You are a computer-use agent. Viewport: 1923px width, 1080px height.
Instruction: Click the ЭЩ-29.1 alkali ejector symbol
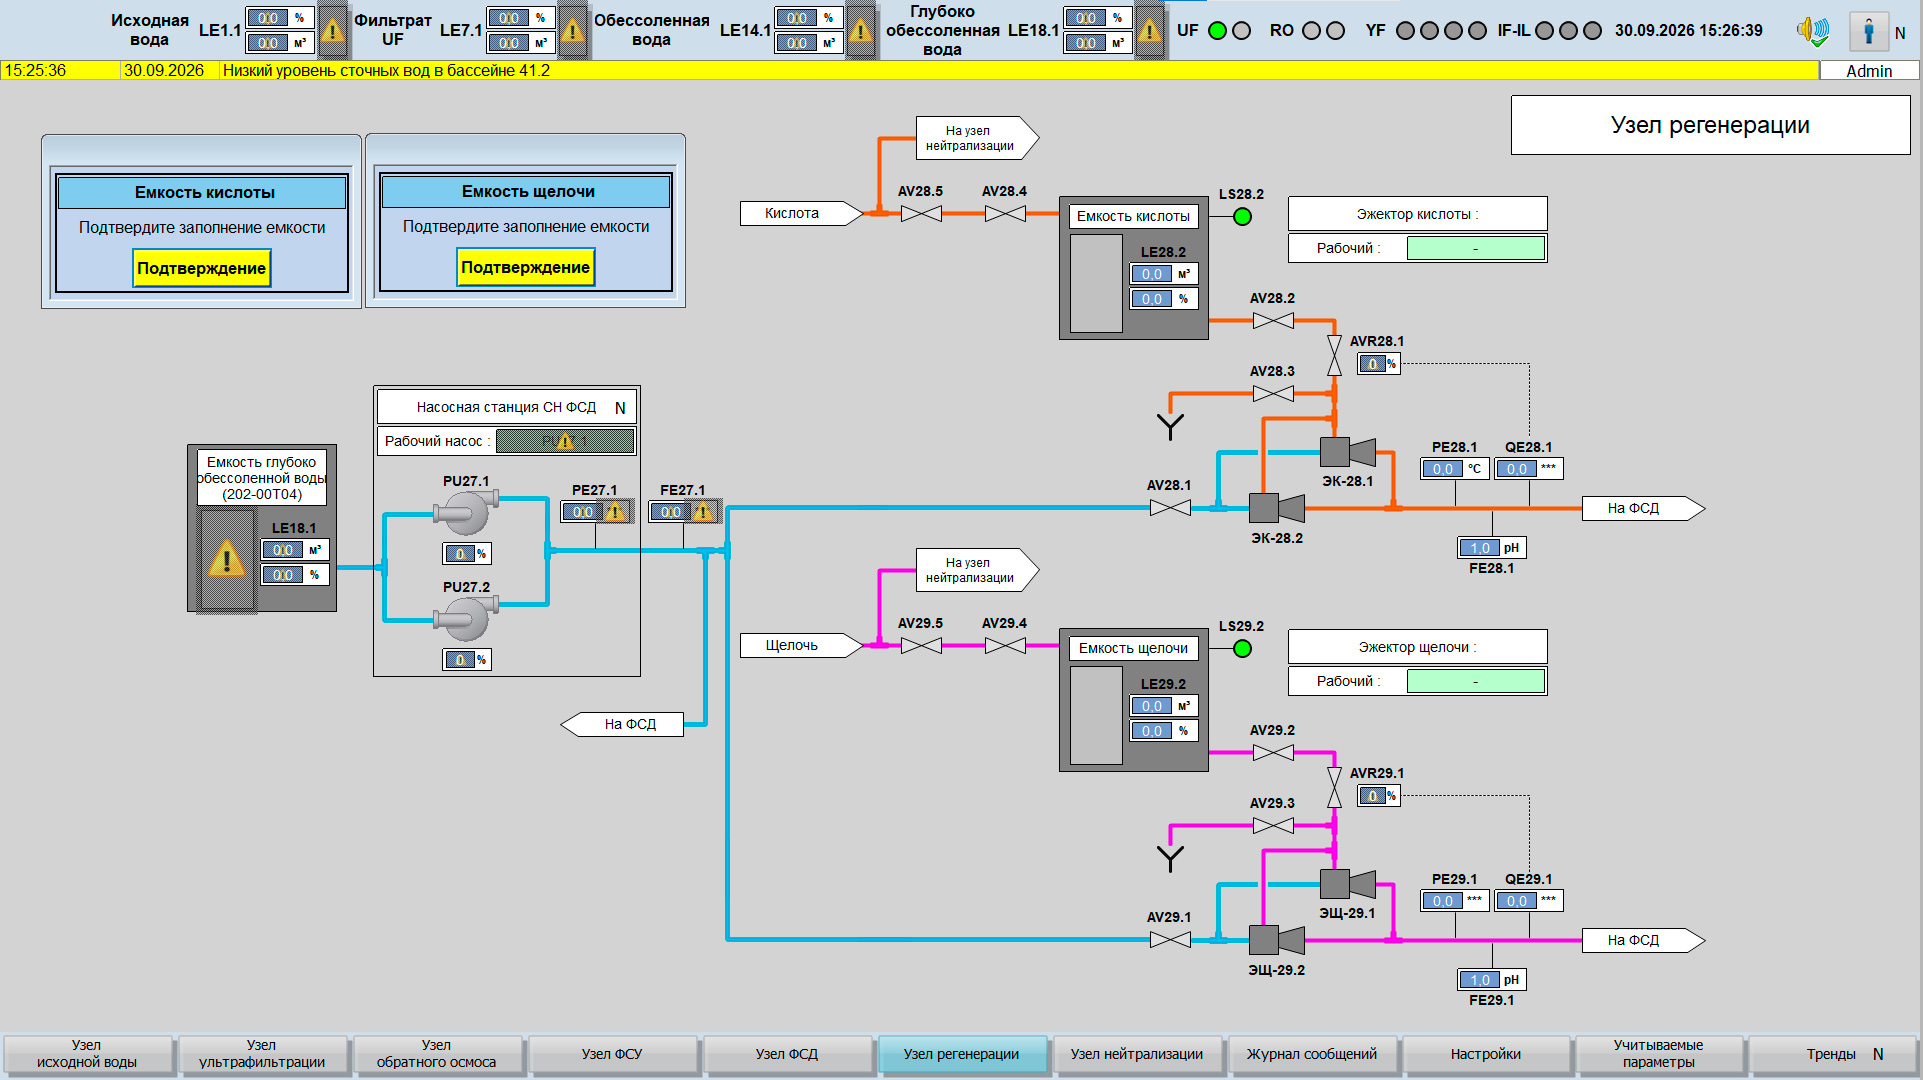[1348, 884]
